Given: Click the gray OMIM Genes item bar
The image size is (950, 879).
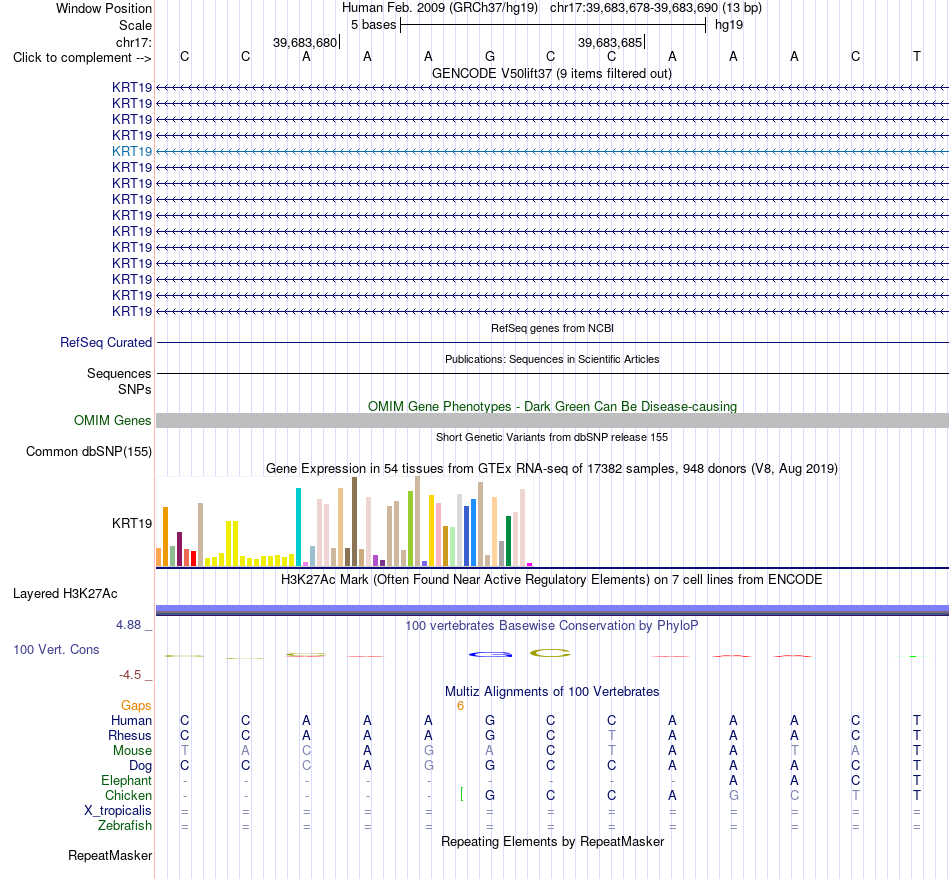Looking at the screenshot, I should coord(552,420).
